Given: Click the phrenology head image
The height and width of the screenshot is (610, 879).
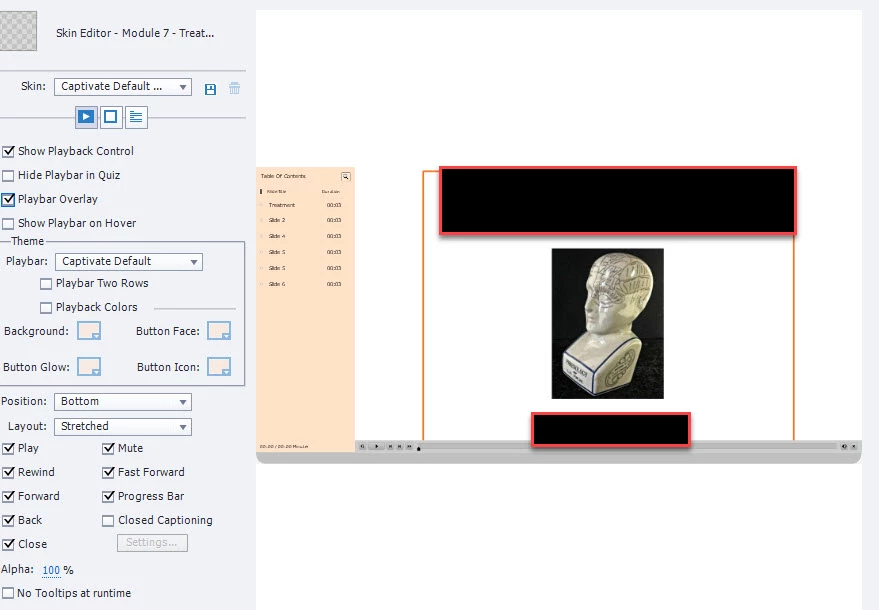Looking at the screenshot, I should (608, 324).
